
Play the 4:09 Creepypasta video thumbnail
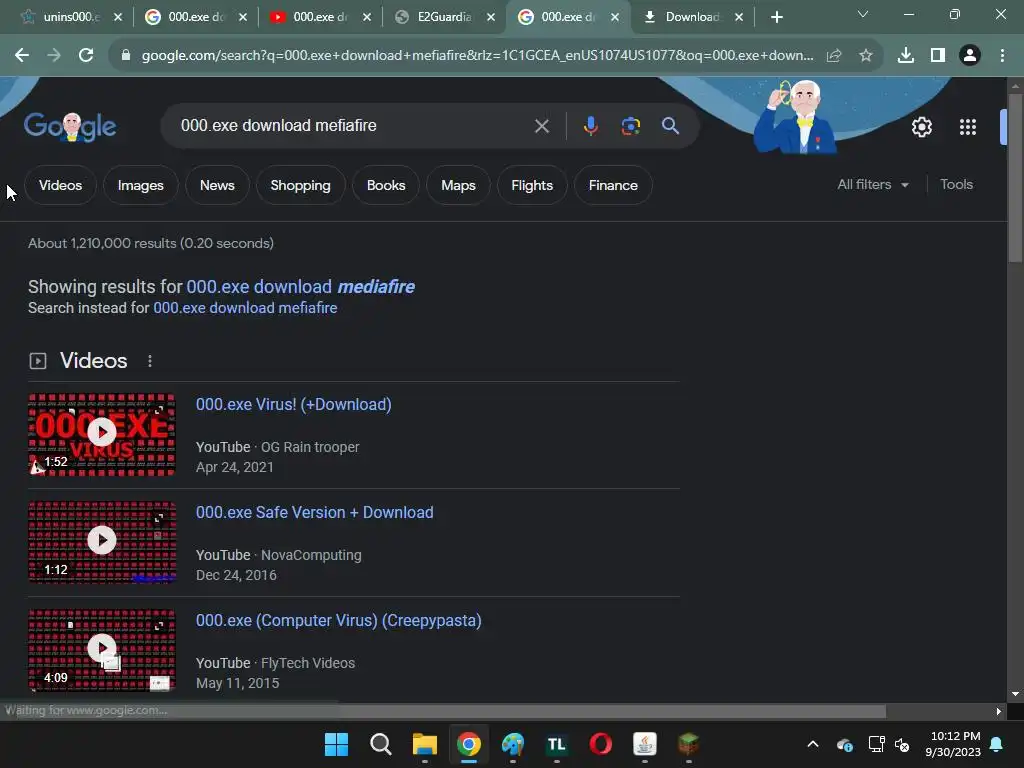(x=102, y=649)
